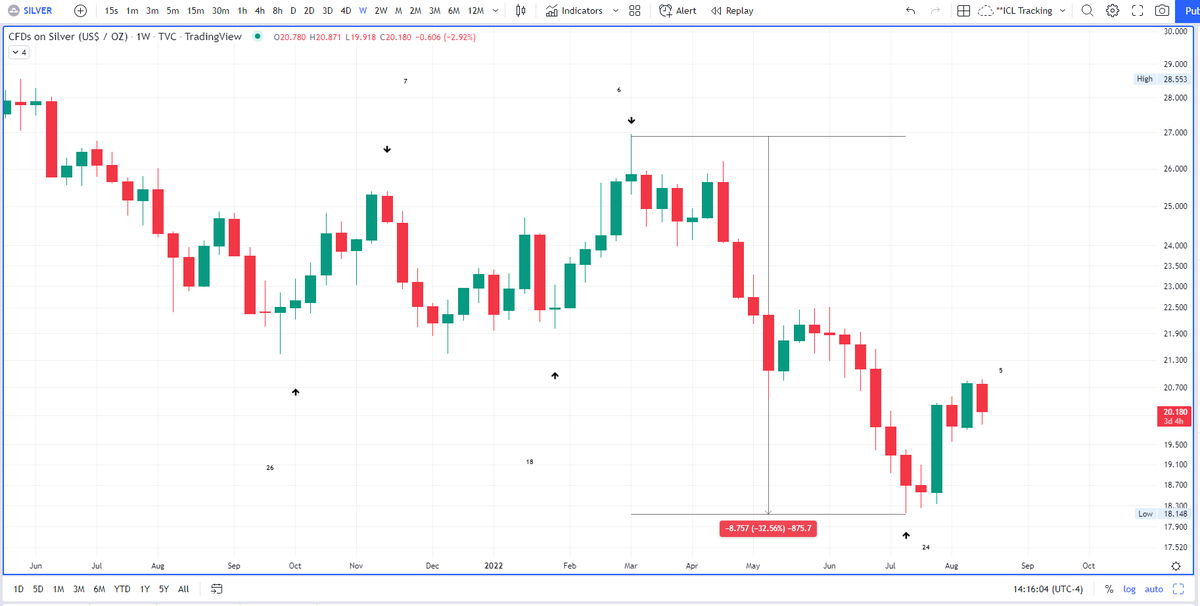Enter fullscreen mode from top toolbar
The image size is (1200, 606).
pos(1137,10)
